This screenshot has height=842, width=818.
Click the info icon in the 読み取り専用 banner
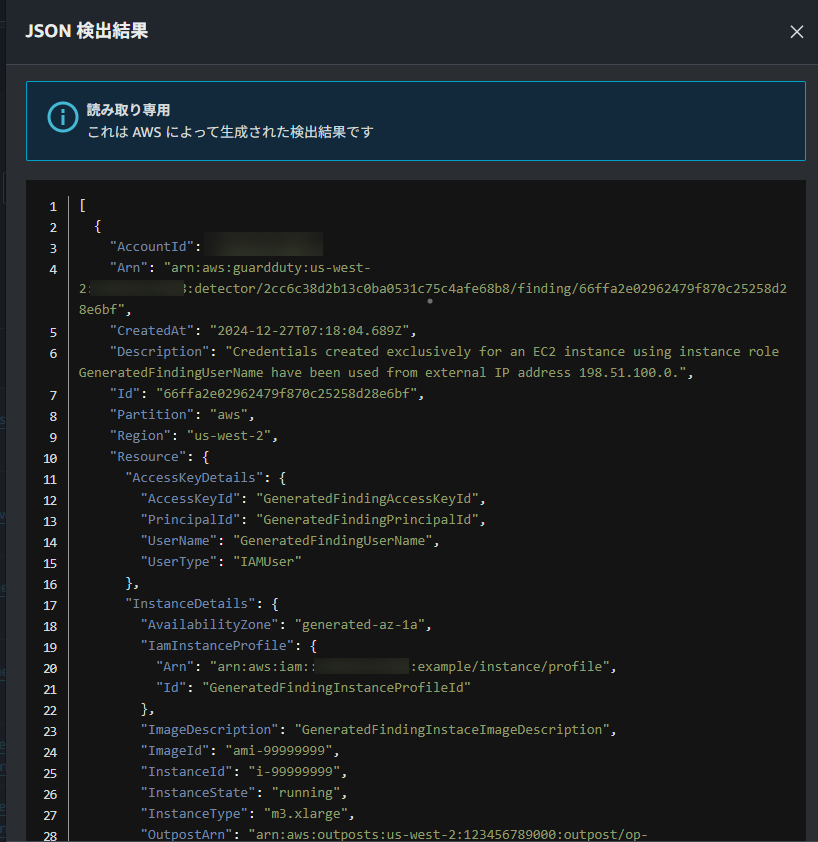point(62,117)
